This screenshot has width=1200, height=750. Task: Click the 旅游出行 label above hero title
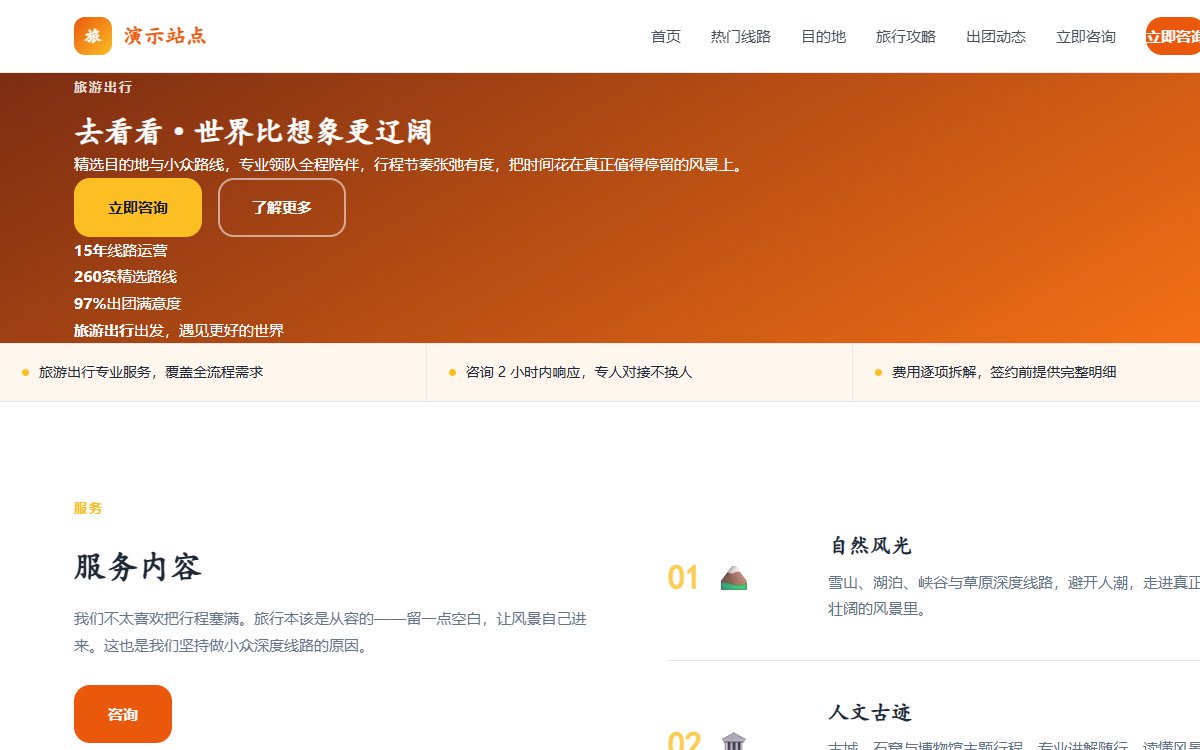(103, 87)
